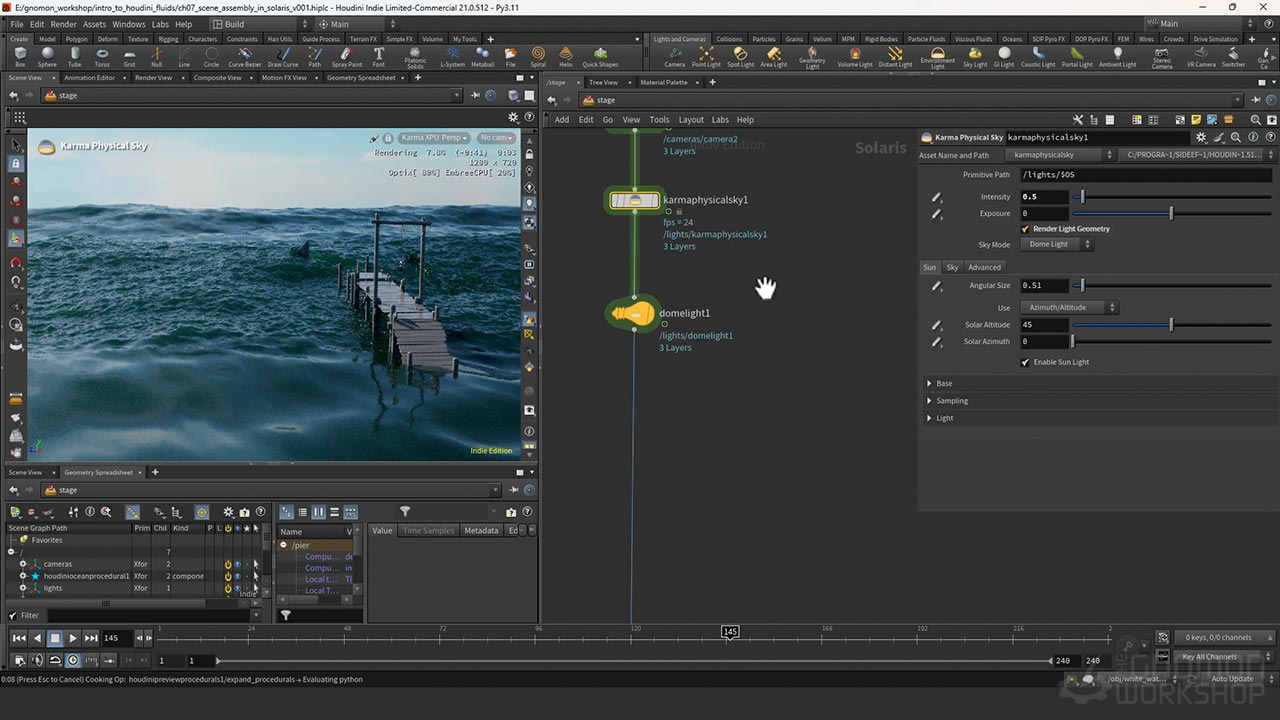
Task: Uncheck Render Light Geometry checkbox
Action: tap(1025, 229)
